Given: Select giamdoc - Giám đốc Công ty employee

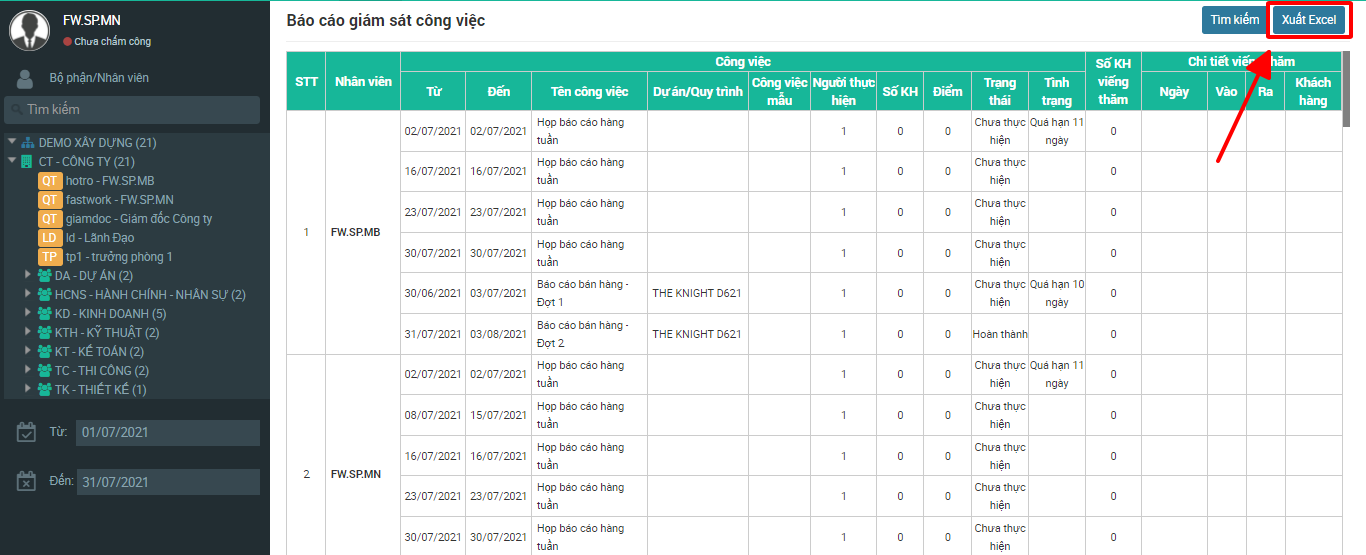Looking at the screenshot, I should pos(138,219).
